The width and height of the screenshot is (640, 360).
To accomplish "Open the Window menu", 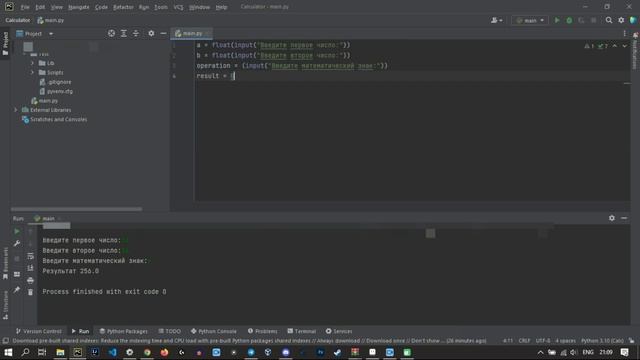I will pyautogui.click(x=200, y=7).
